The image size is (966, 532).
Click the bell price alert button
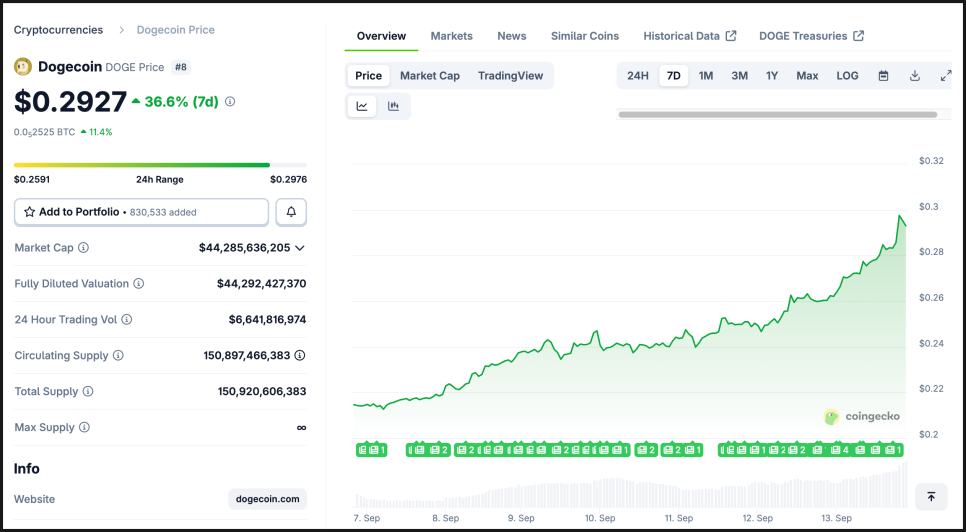click(291, 212)
